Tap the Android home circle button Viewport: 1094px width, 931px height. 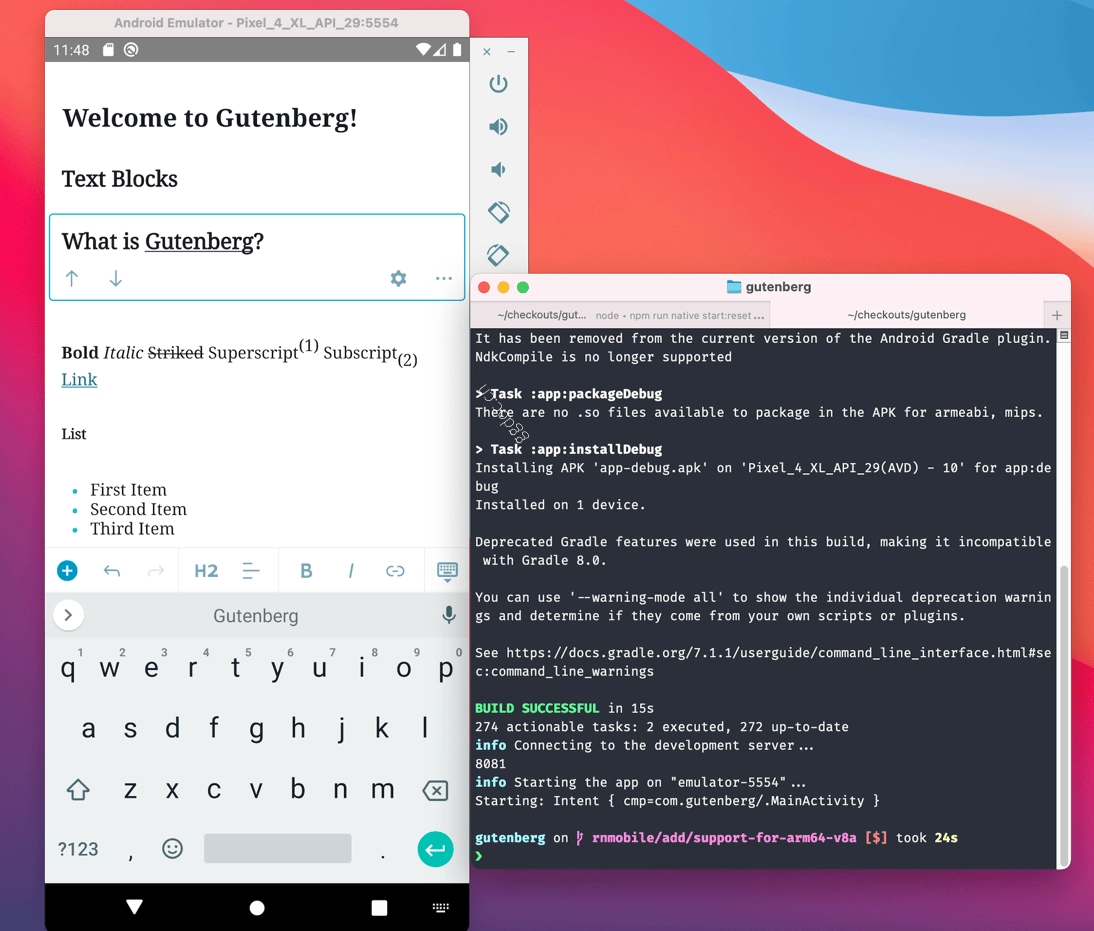pyautogui.click(x=257, y=907)
